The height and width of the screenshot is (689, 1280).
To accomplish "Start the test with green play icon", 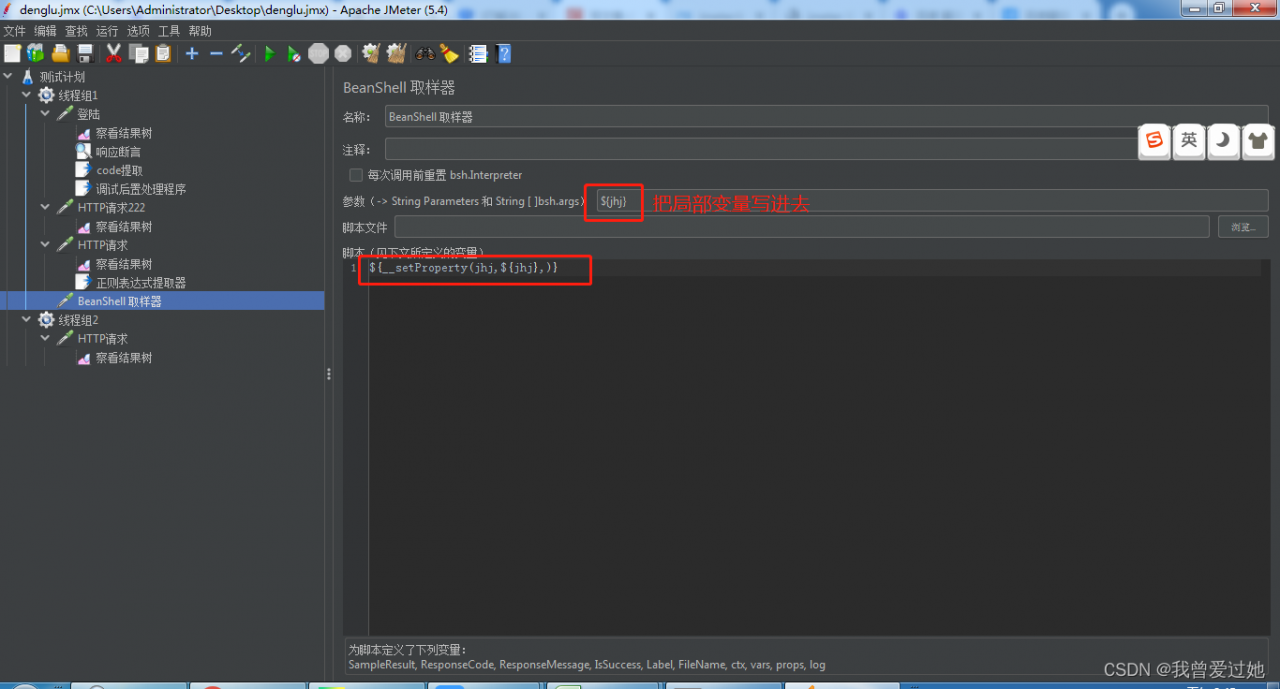I will tap(270, 54).
